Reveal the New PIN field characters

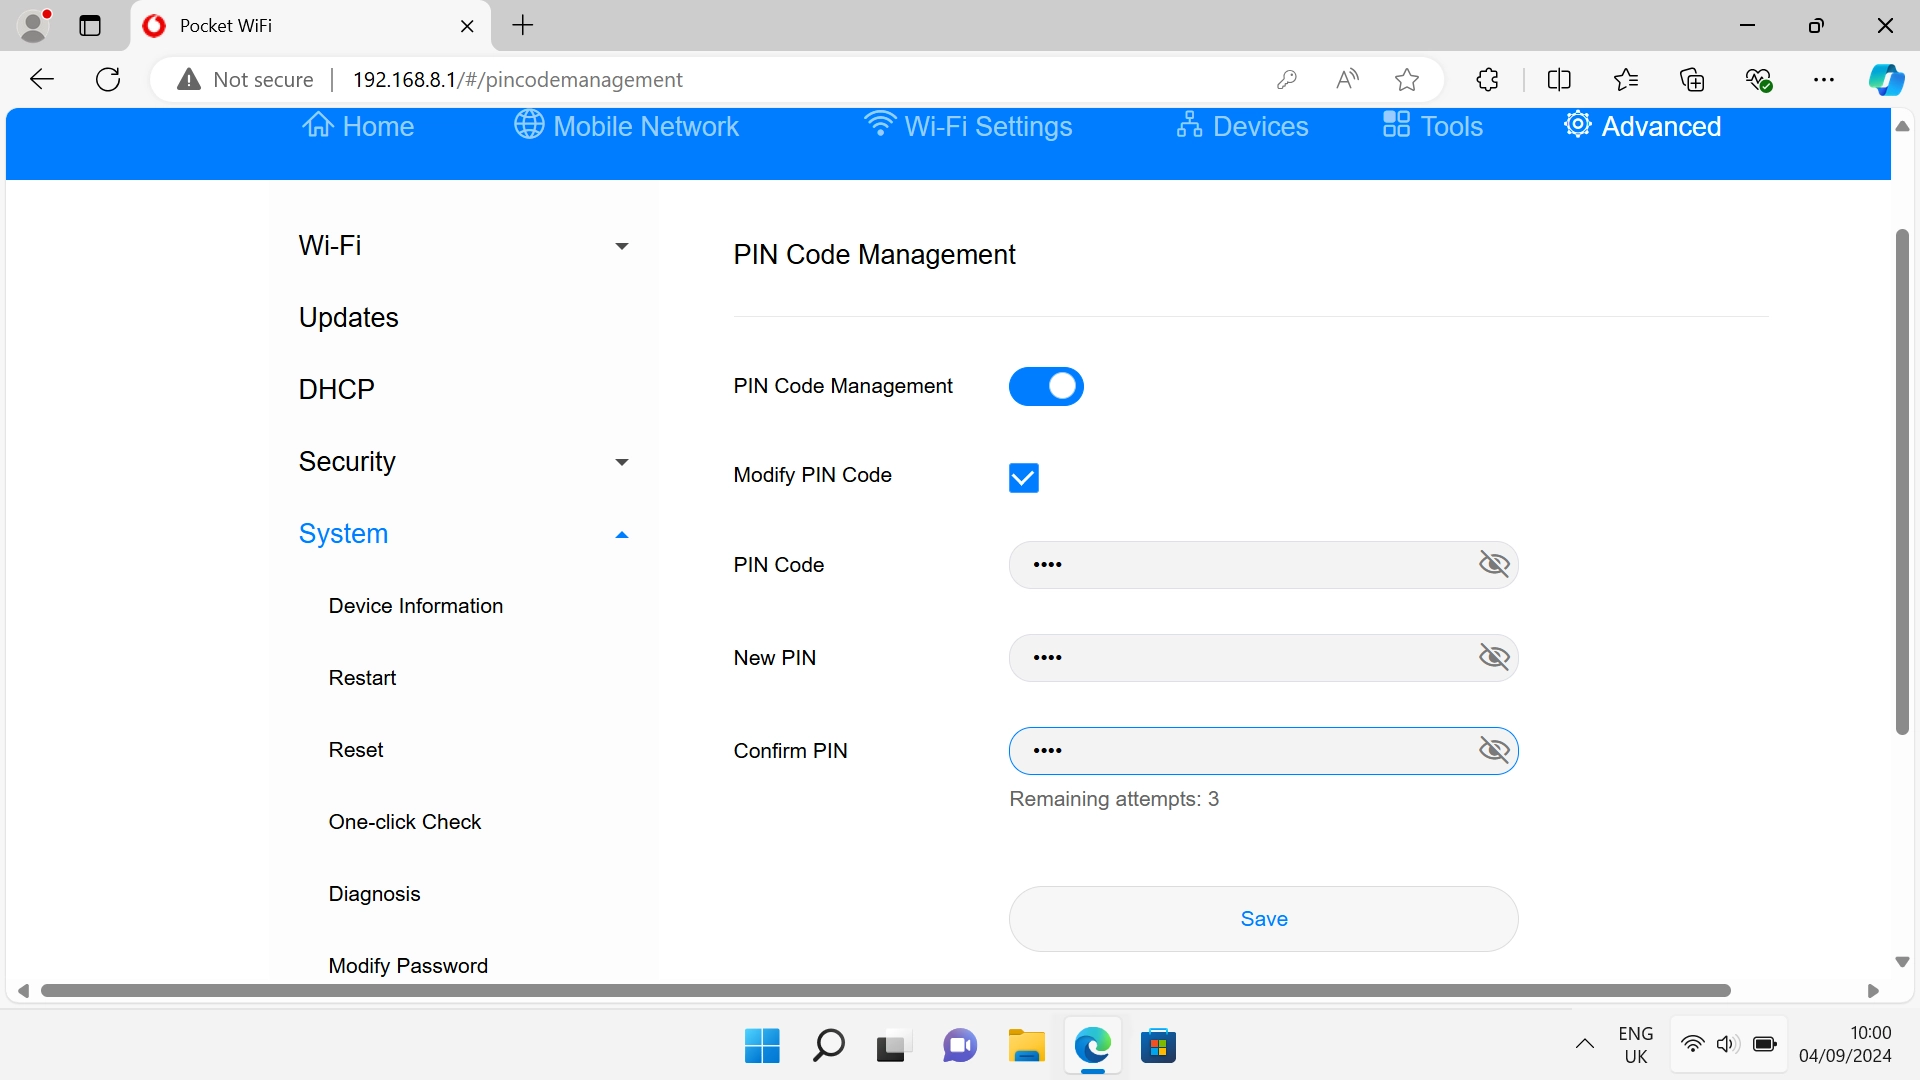[1494, 657]
